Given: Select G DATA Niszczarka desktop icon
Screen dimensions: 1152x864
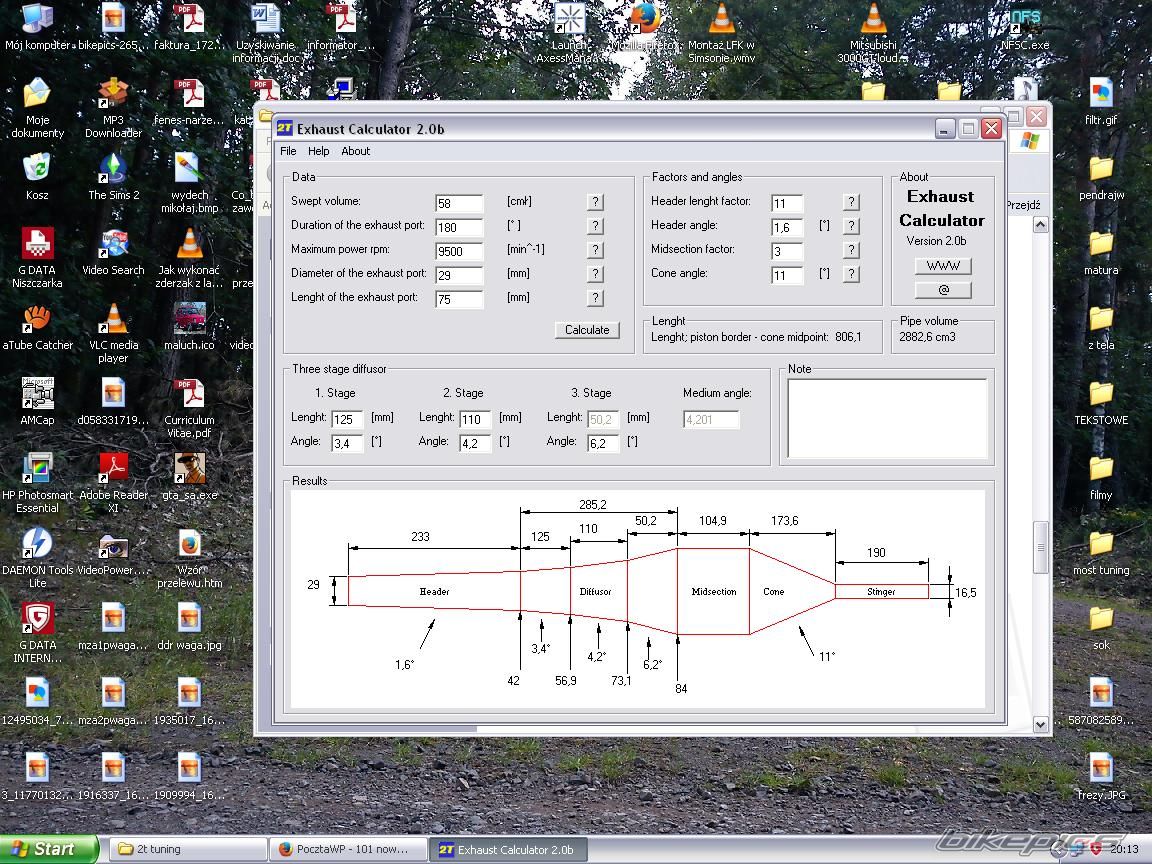Looking at the screenshot, I should click(37, 258).
